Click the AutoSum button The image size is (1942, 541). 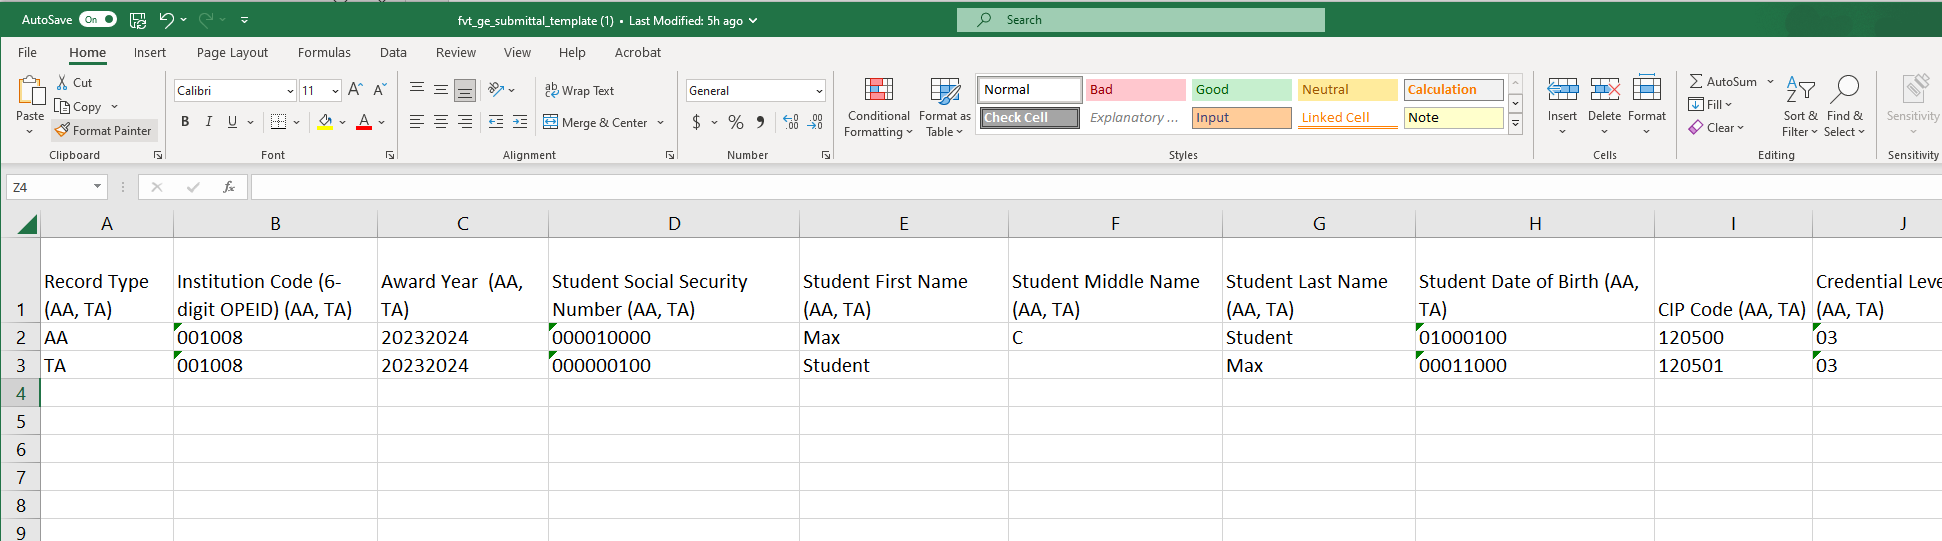click(1722, 82)
